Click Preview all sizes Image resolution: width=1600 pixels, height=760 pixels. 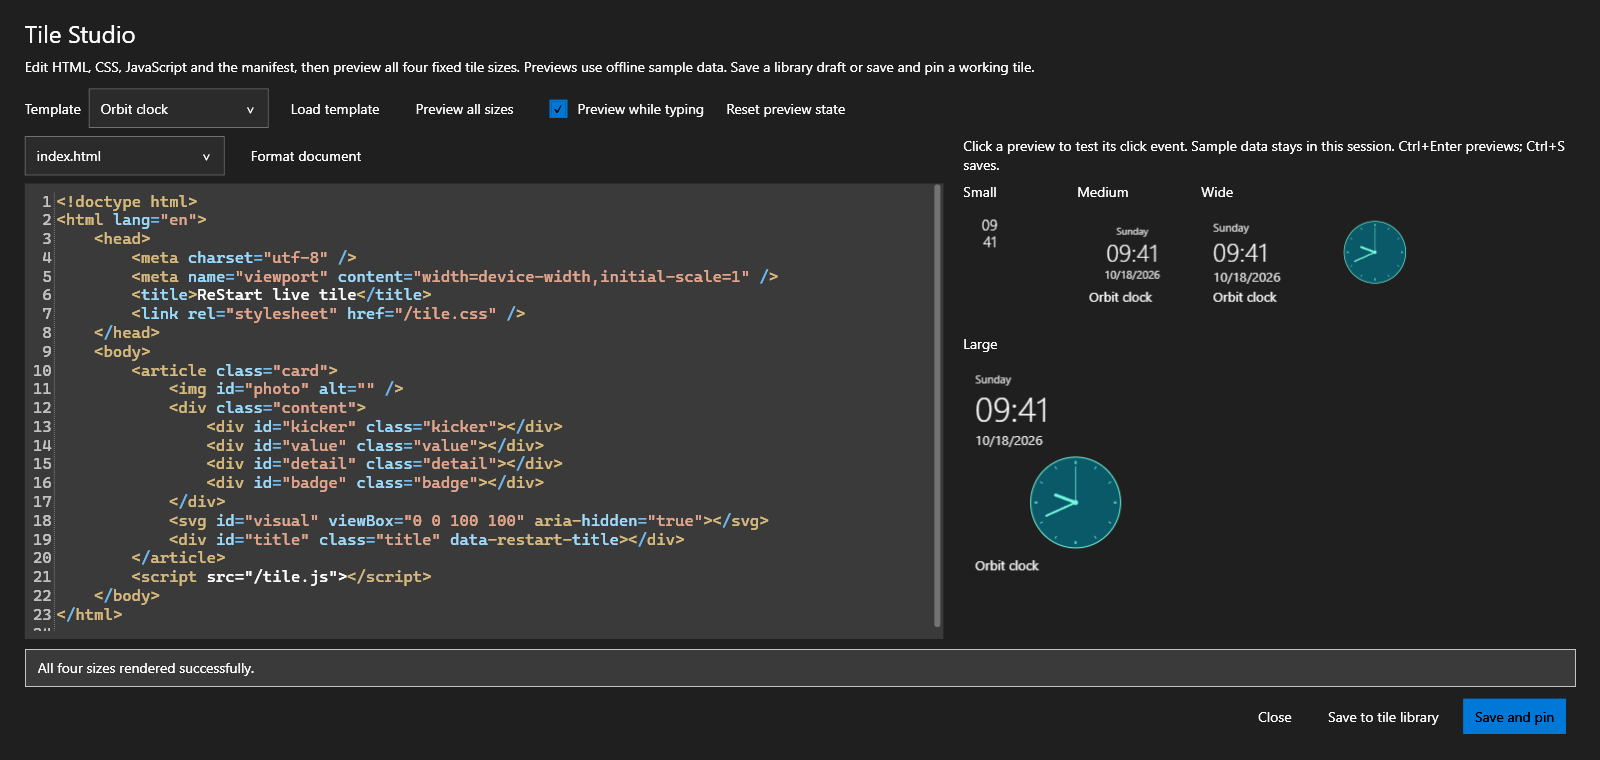pos(464,109)
